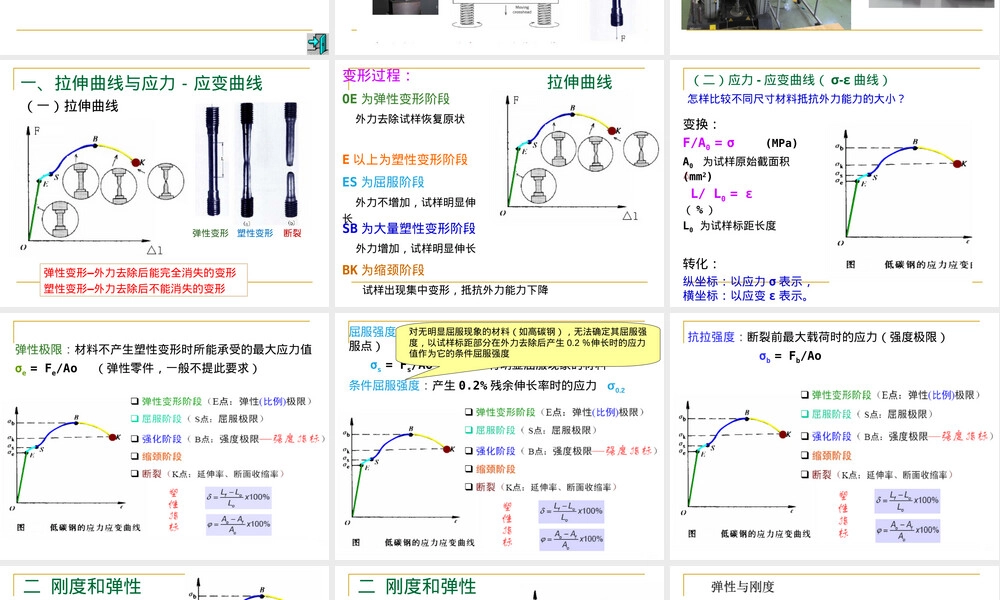Image resolution: width=1000 pixels, height=600 pixels.
Task: Select the slide titled 一、拉伸曲线与应力-应变曲线
Action: click(165, 183)
